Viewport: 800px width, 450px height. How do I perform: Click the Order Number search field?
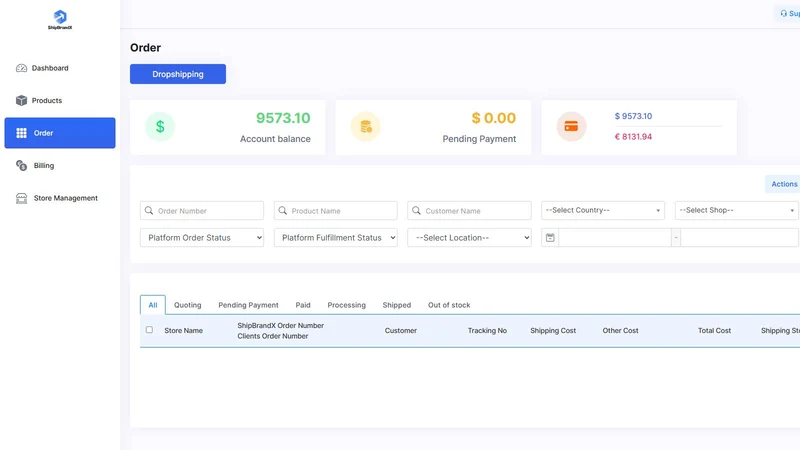(x=202, y=211)
